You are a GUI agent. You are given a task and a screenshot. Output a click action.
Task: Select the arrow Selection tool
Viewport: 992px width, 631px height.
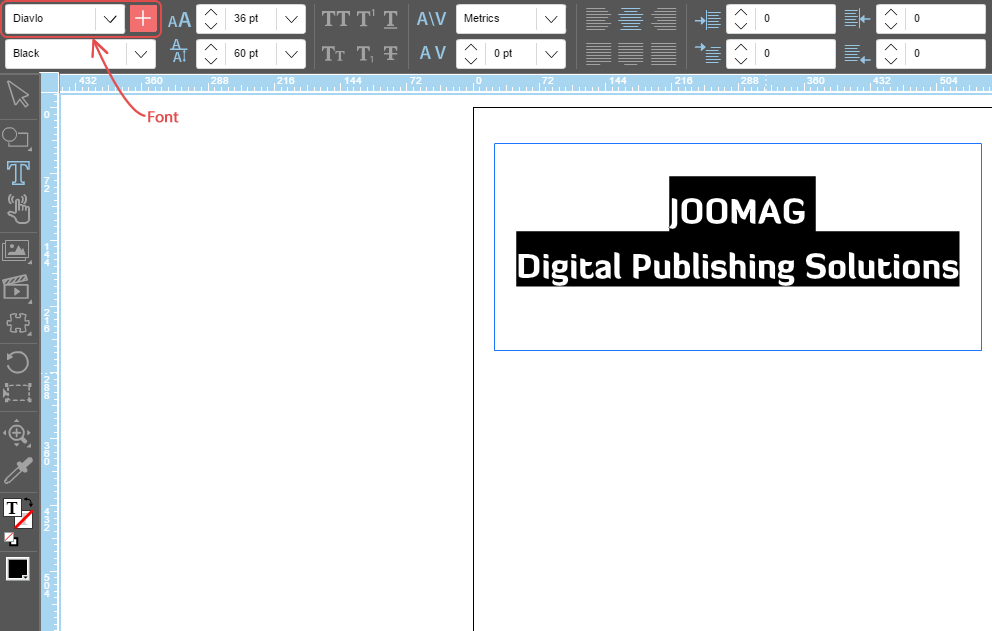point(18,94)
